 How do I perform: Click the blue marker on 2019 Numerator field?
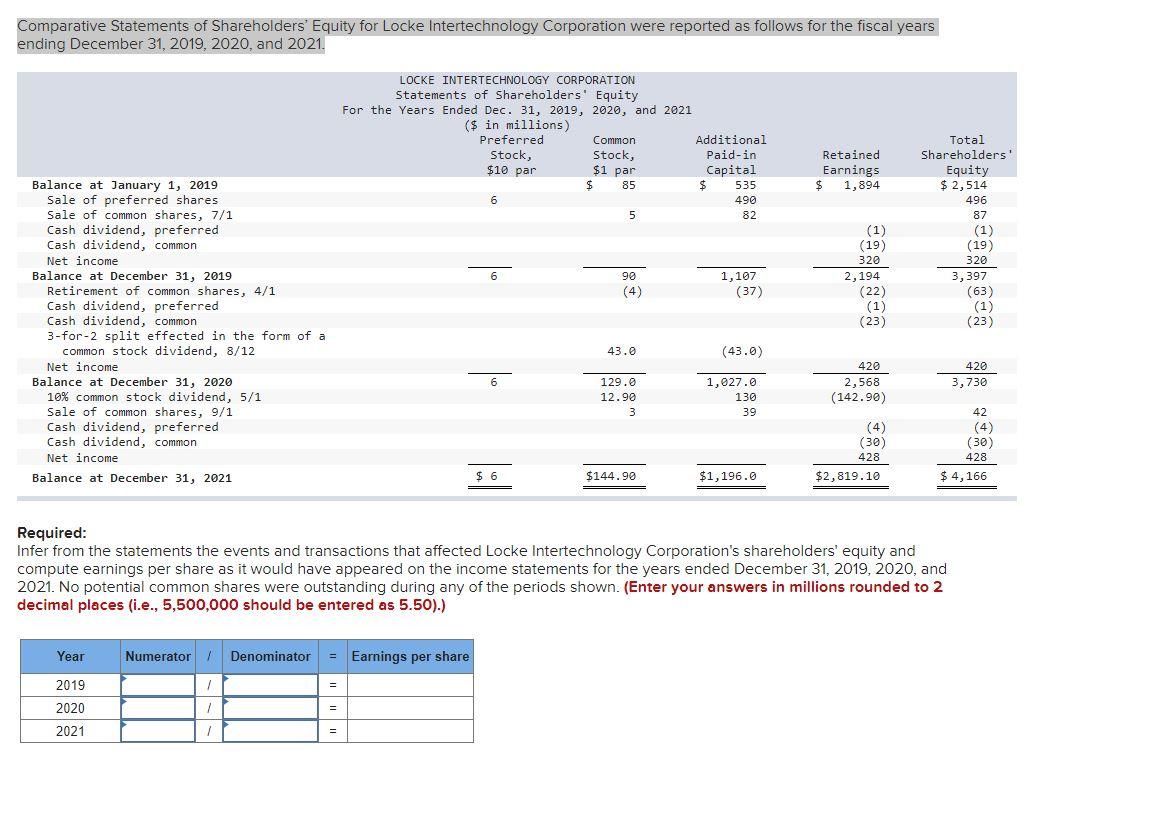[x=123, y=679]
